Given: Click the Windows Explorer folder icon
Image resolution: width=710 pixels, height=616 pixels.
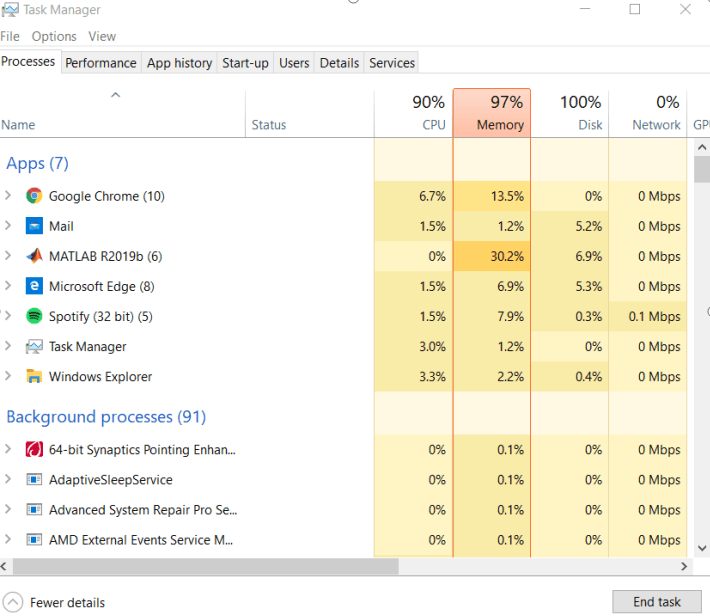Looking at the screenshot, I should tap(34, 377).
